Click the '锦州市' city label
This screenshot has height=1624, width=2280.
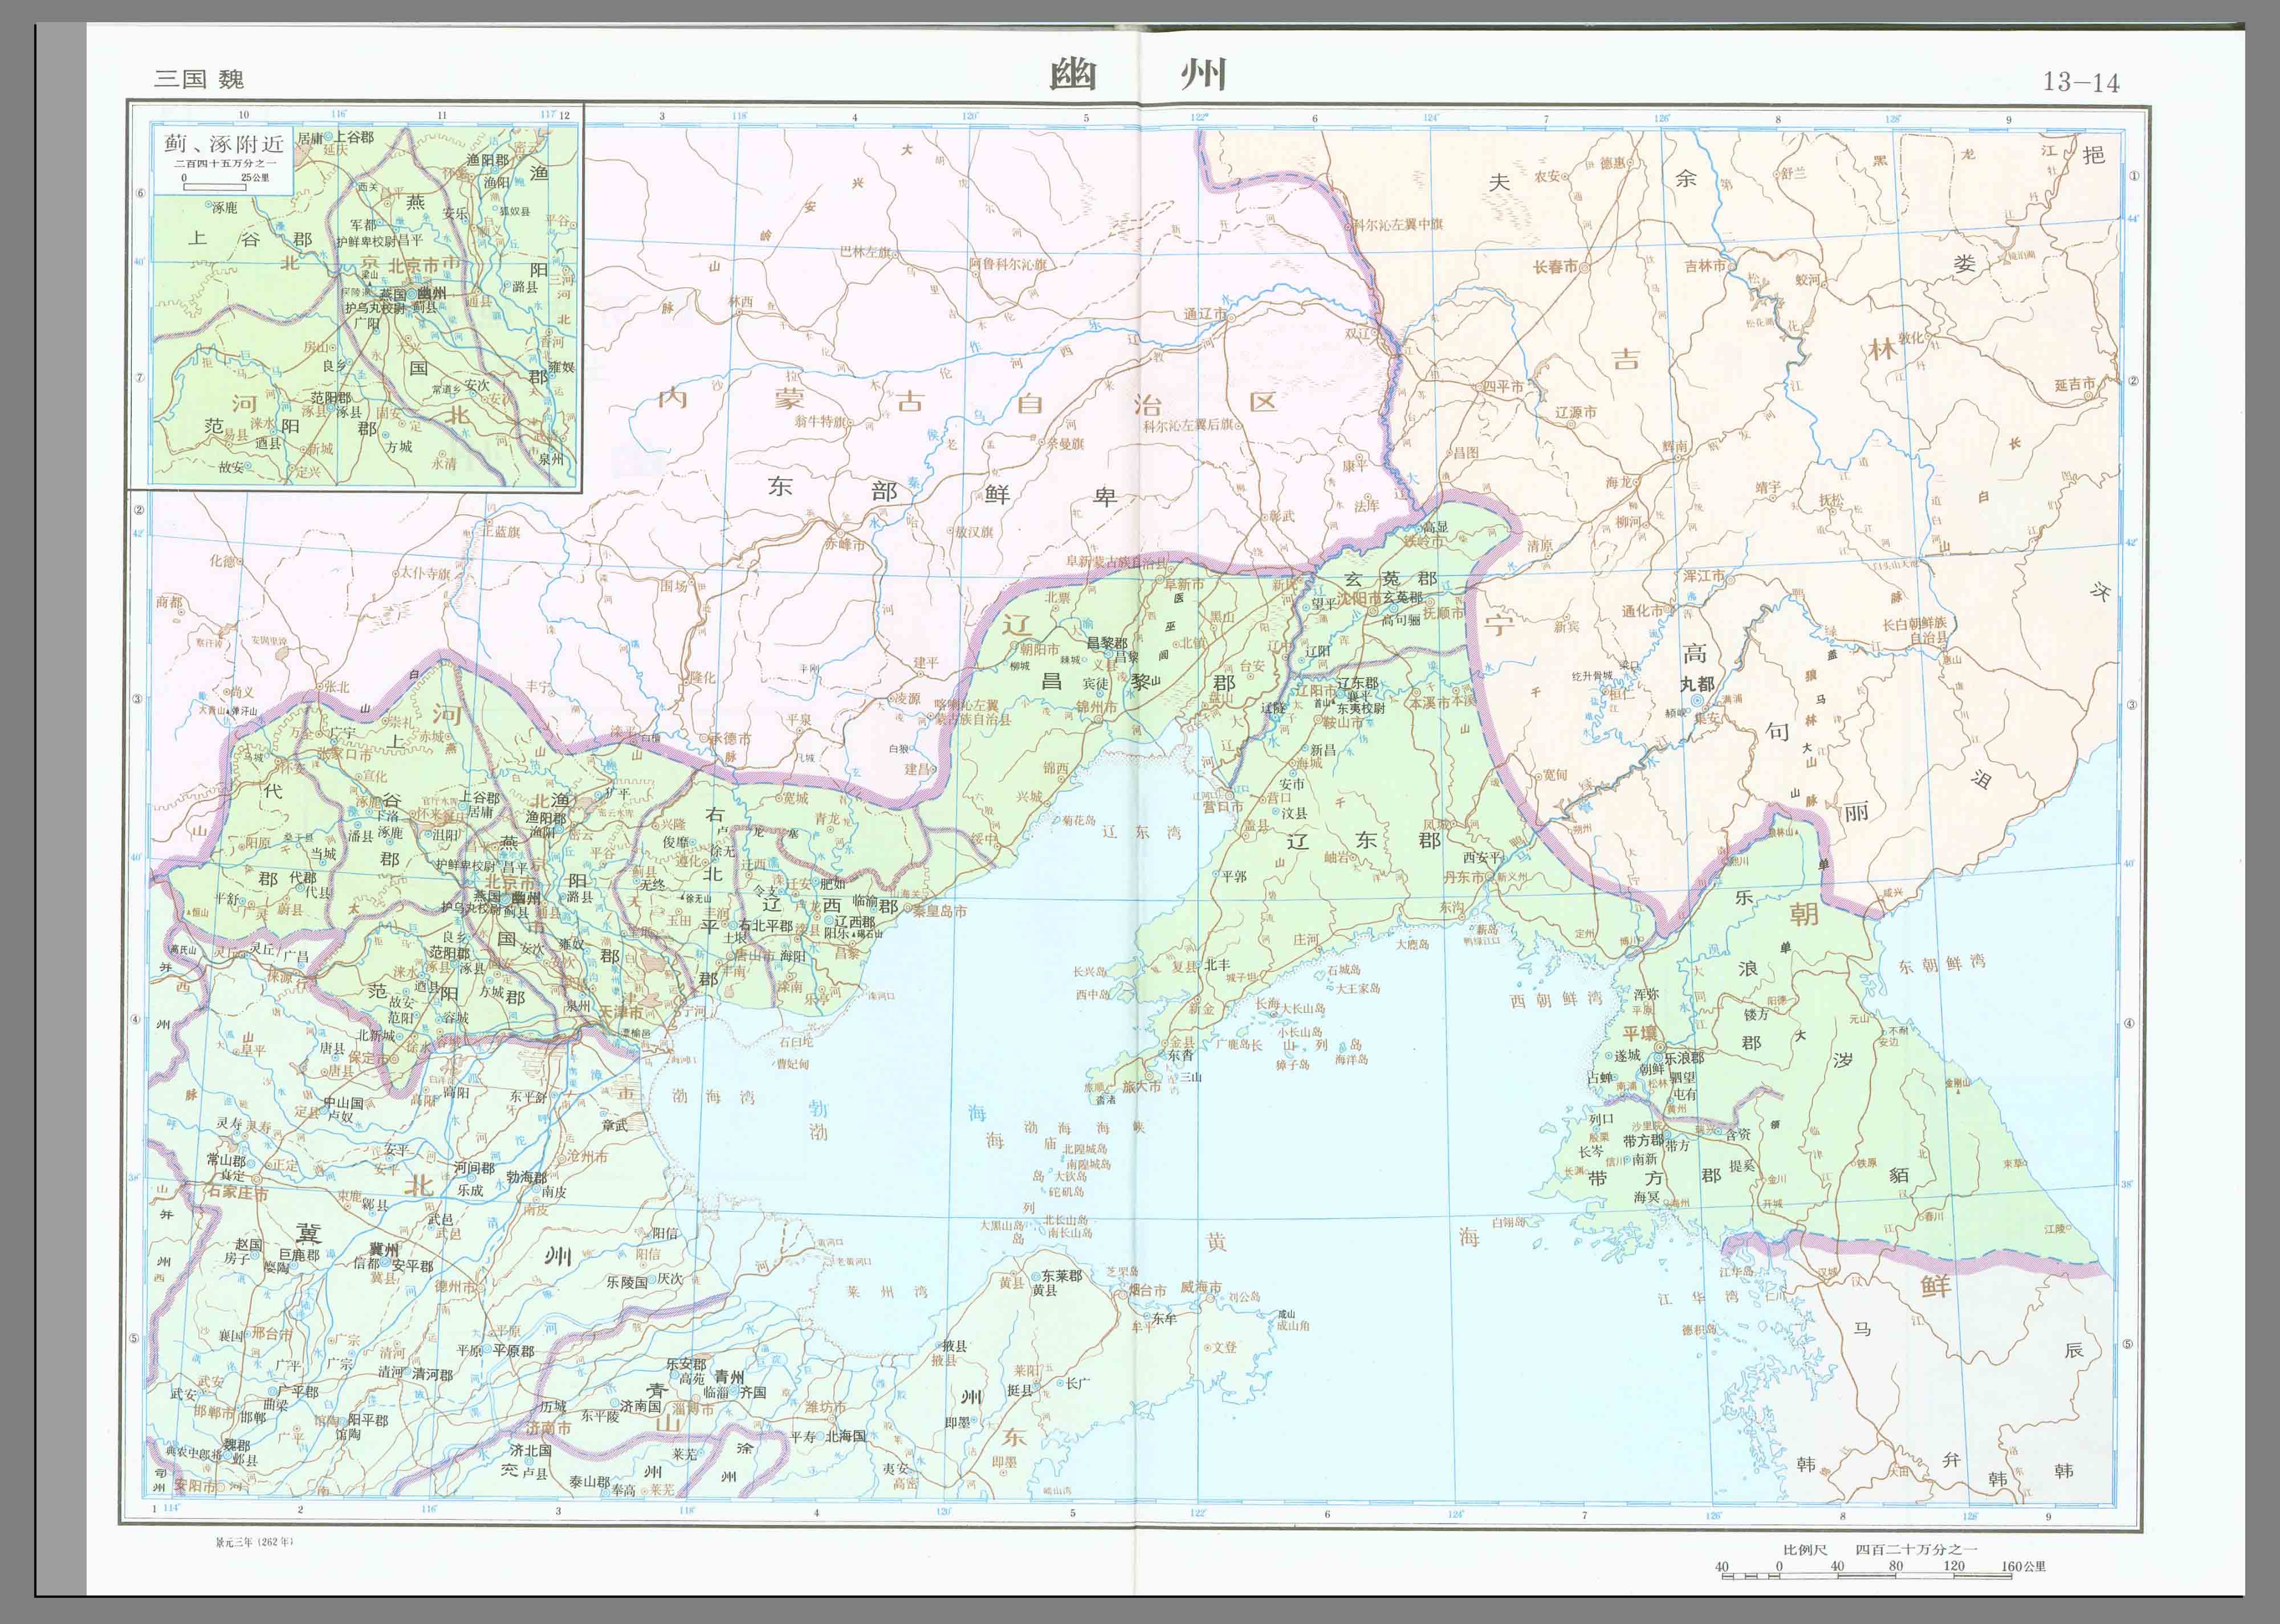pos(1096,707)
